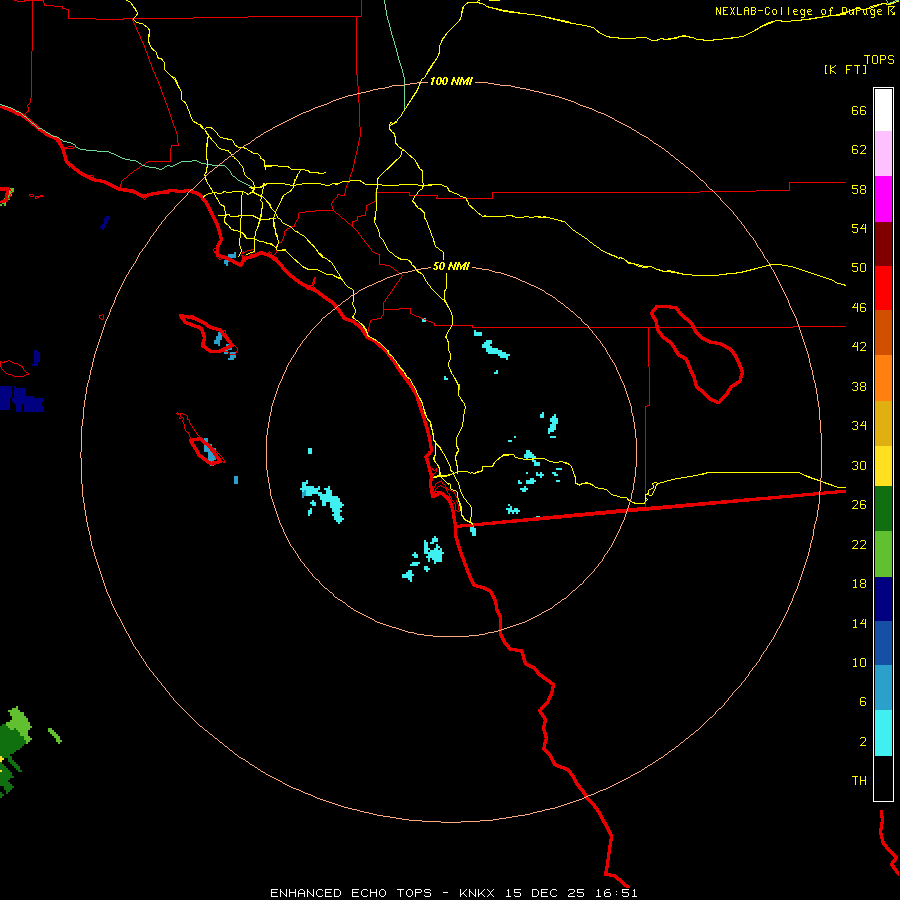Screen dimensions: 900x900
Task: Click the "26" legend value
Action: (x=859, y=505)
